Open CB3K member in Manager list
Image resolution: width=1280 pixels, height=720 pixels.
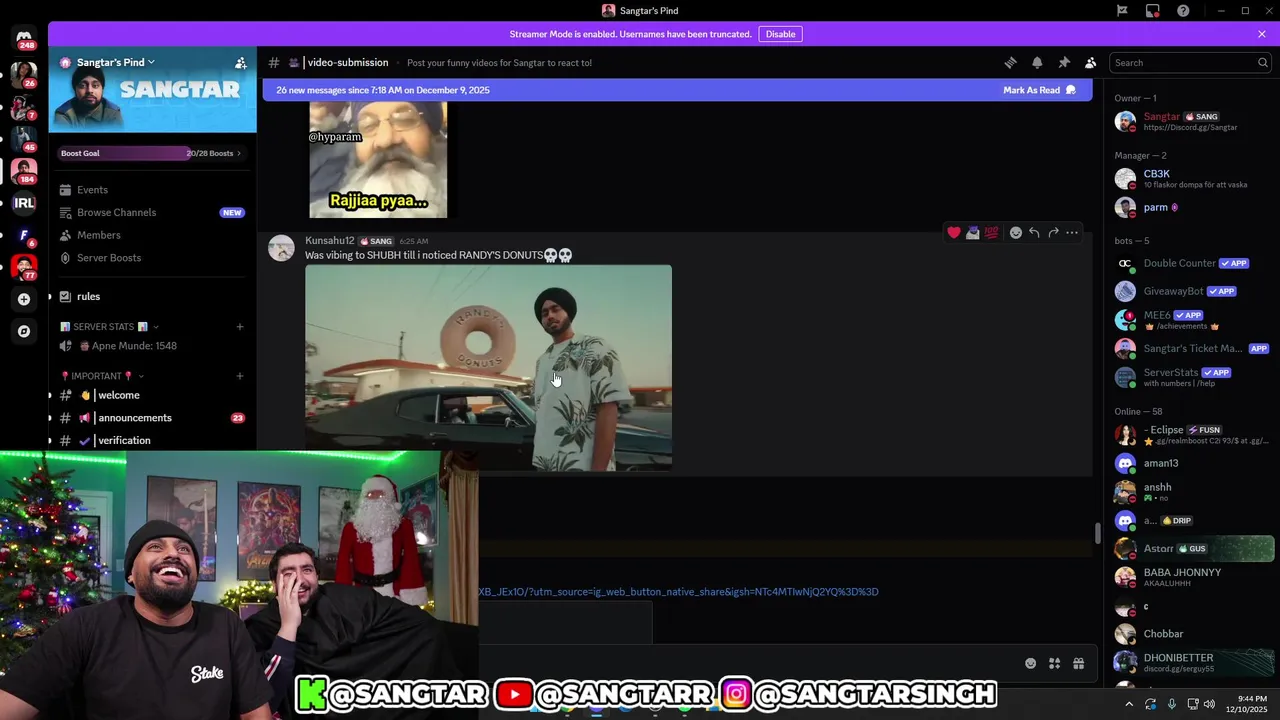[1195, 179]
